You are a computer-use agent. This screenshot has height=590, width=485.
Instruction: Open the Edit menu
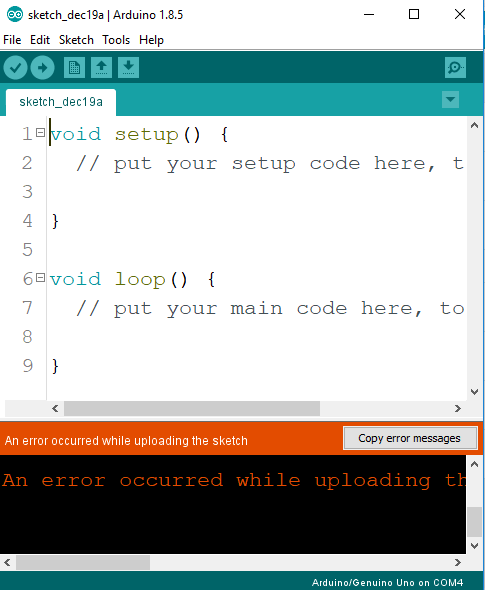click(x=40, y=40)
